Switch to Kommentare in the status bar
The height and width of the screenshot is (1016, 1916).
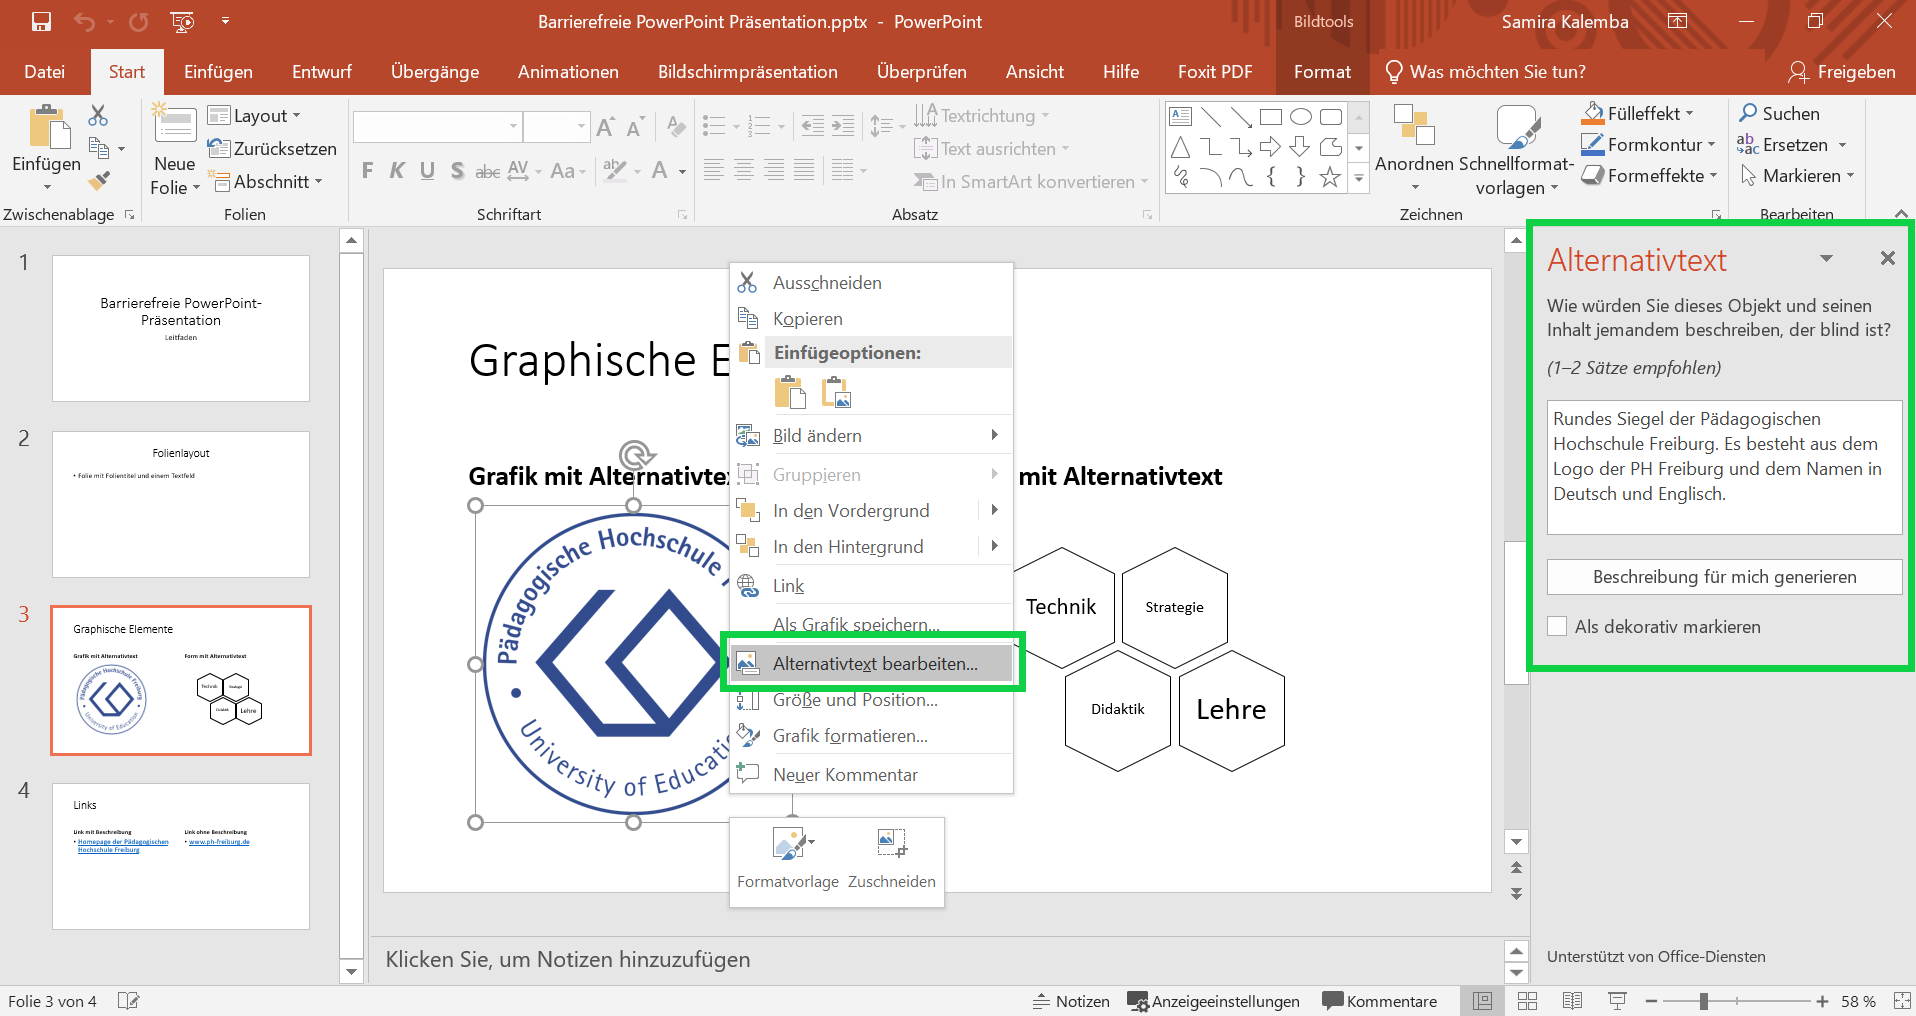click(1380, 1000)
